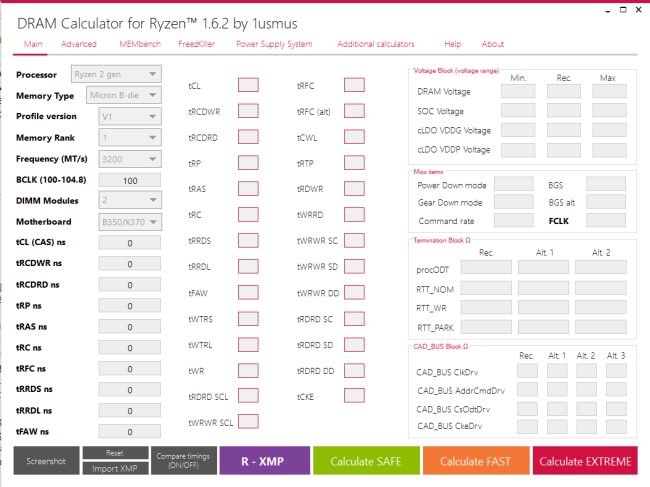Click the BGS value field

pos(606,184)
